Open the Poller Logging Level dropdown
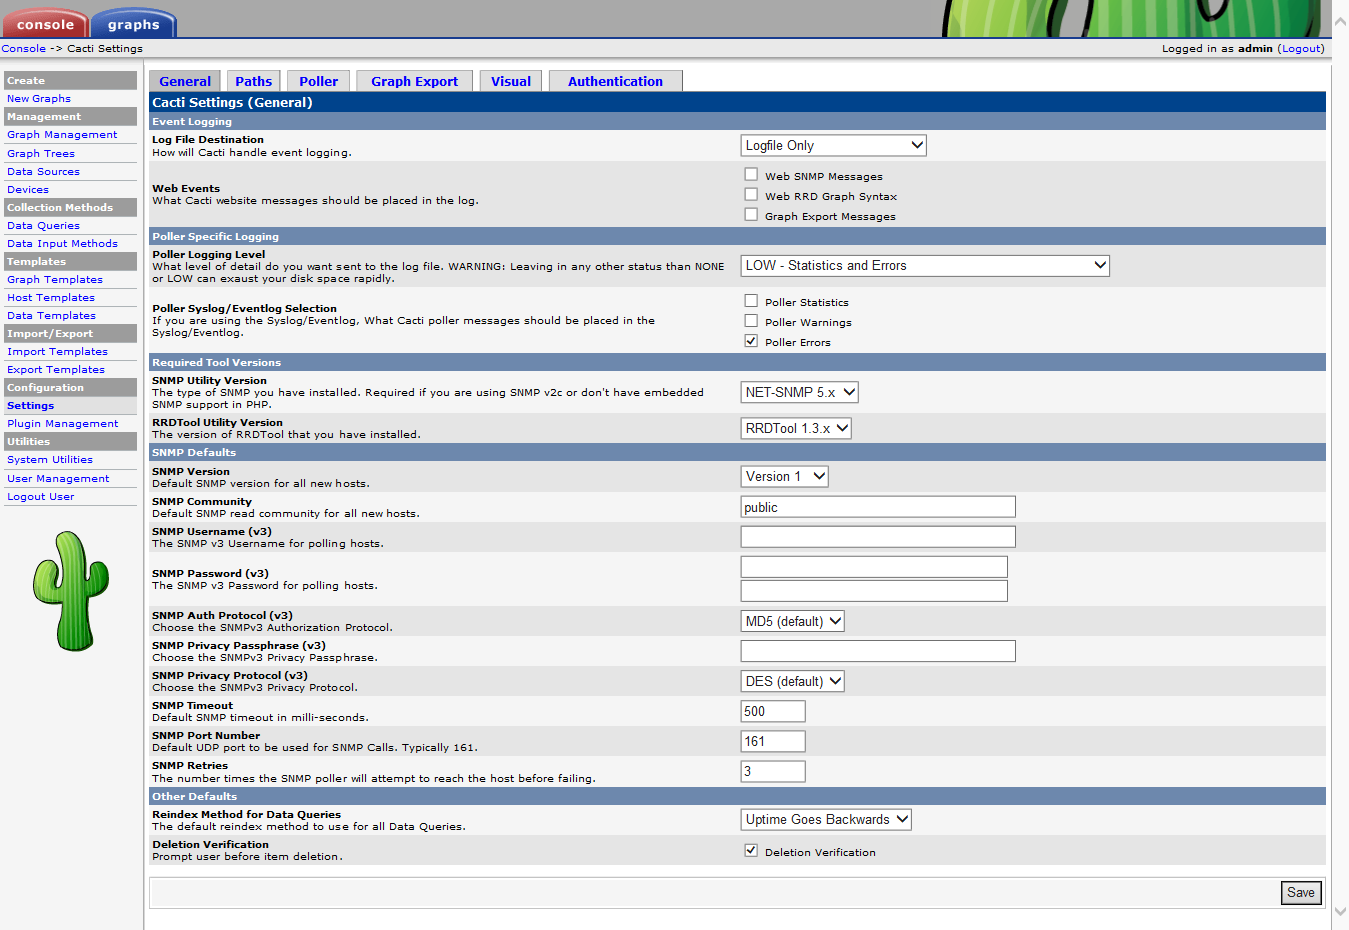The height and width of the screenshot is (930, 1349). pyautogui.click(x=925, y=265)
